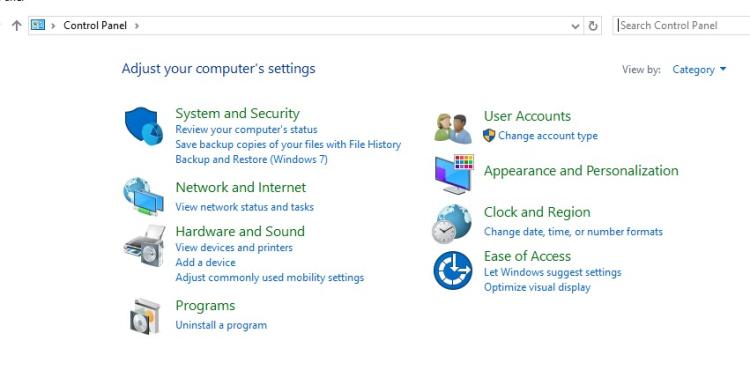Open Backup and Restore (Windows 7)

point(252,159)
